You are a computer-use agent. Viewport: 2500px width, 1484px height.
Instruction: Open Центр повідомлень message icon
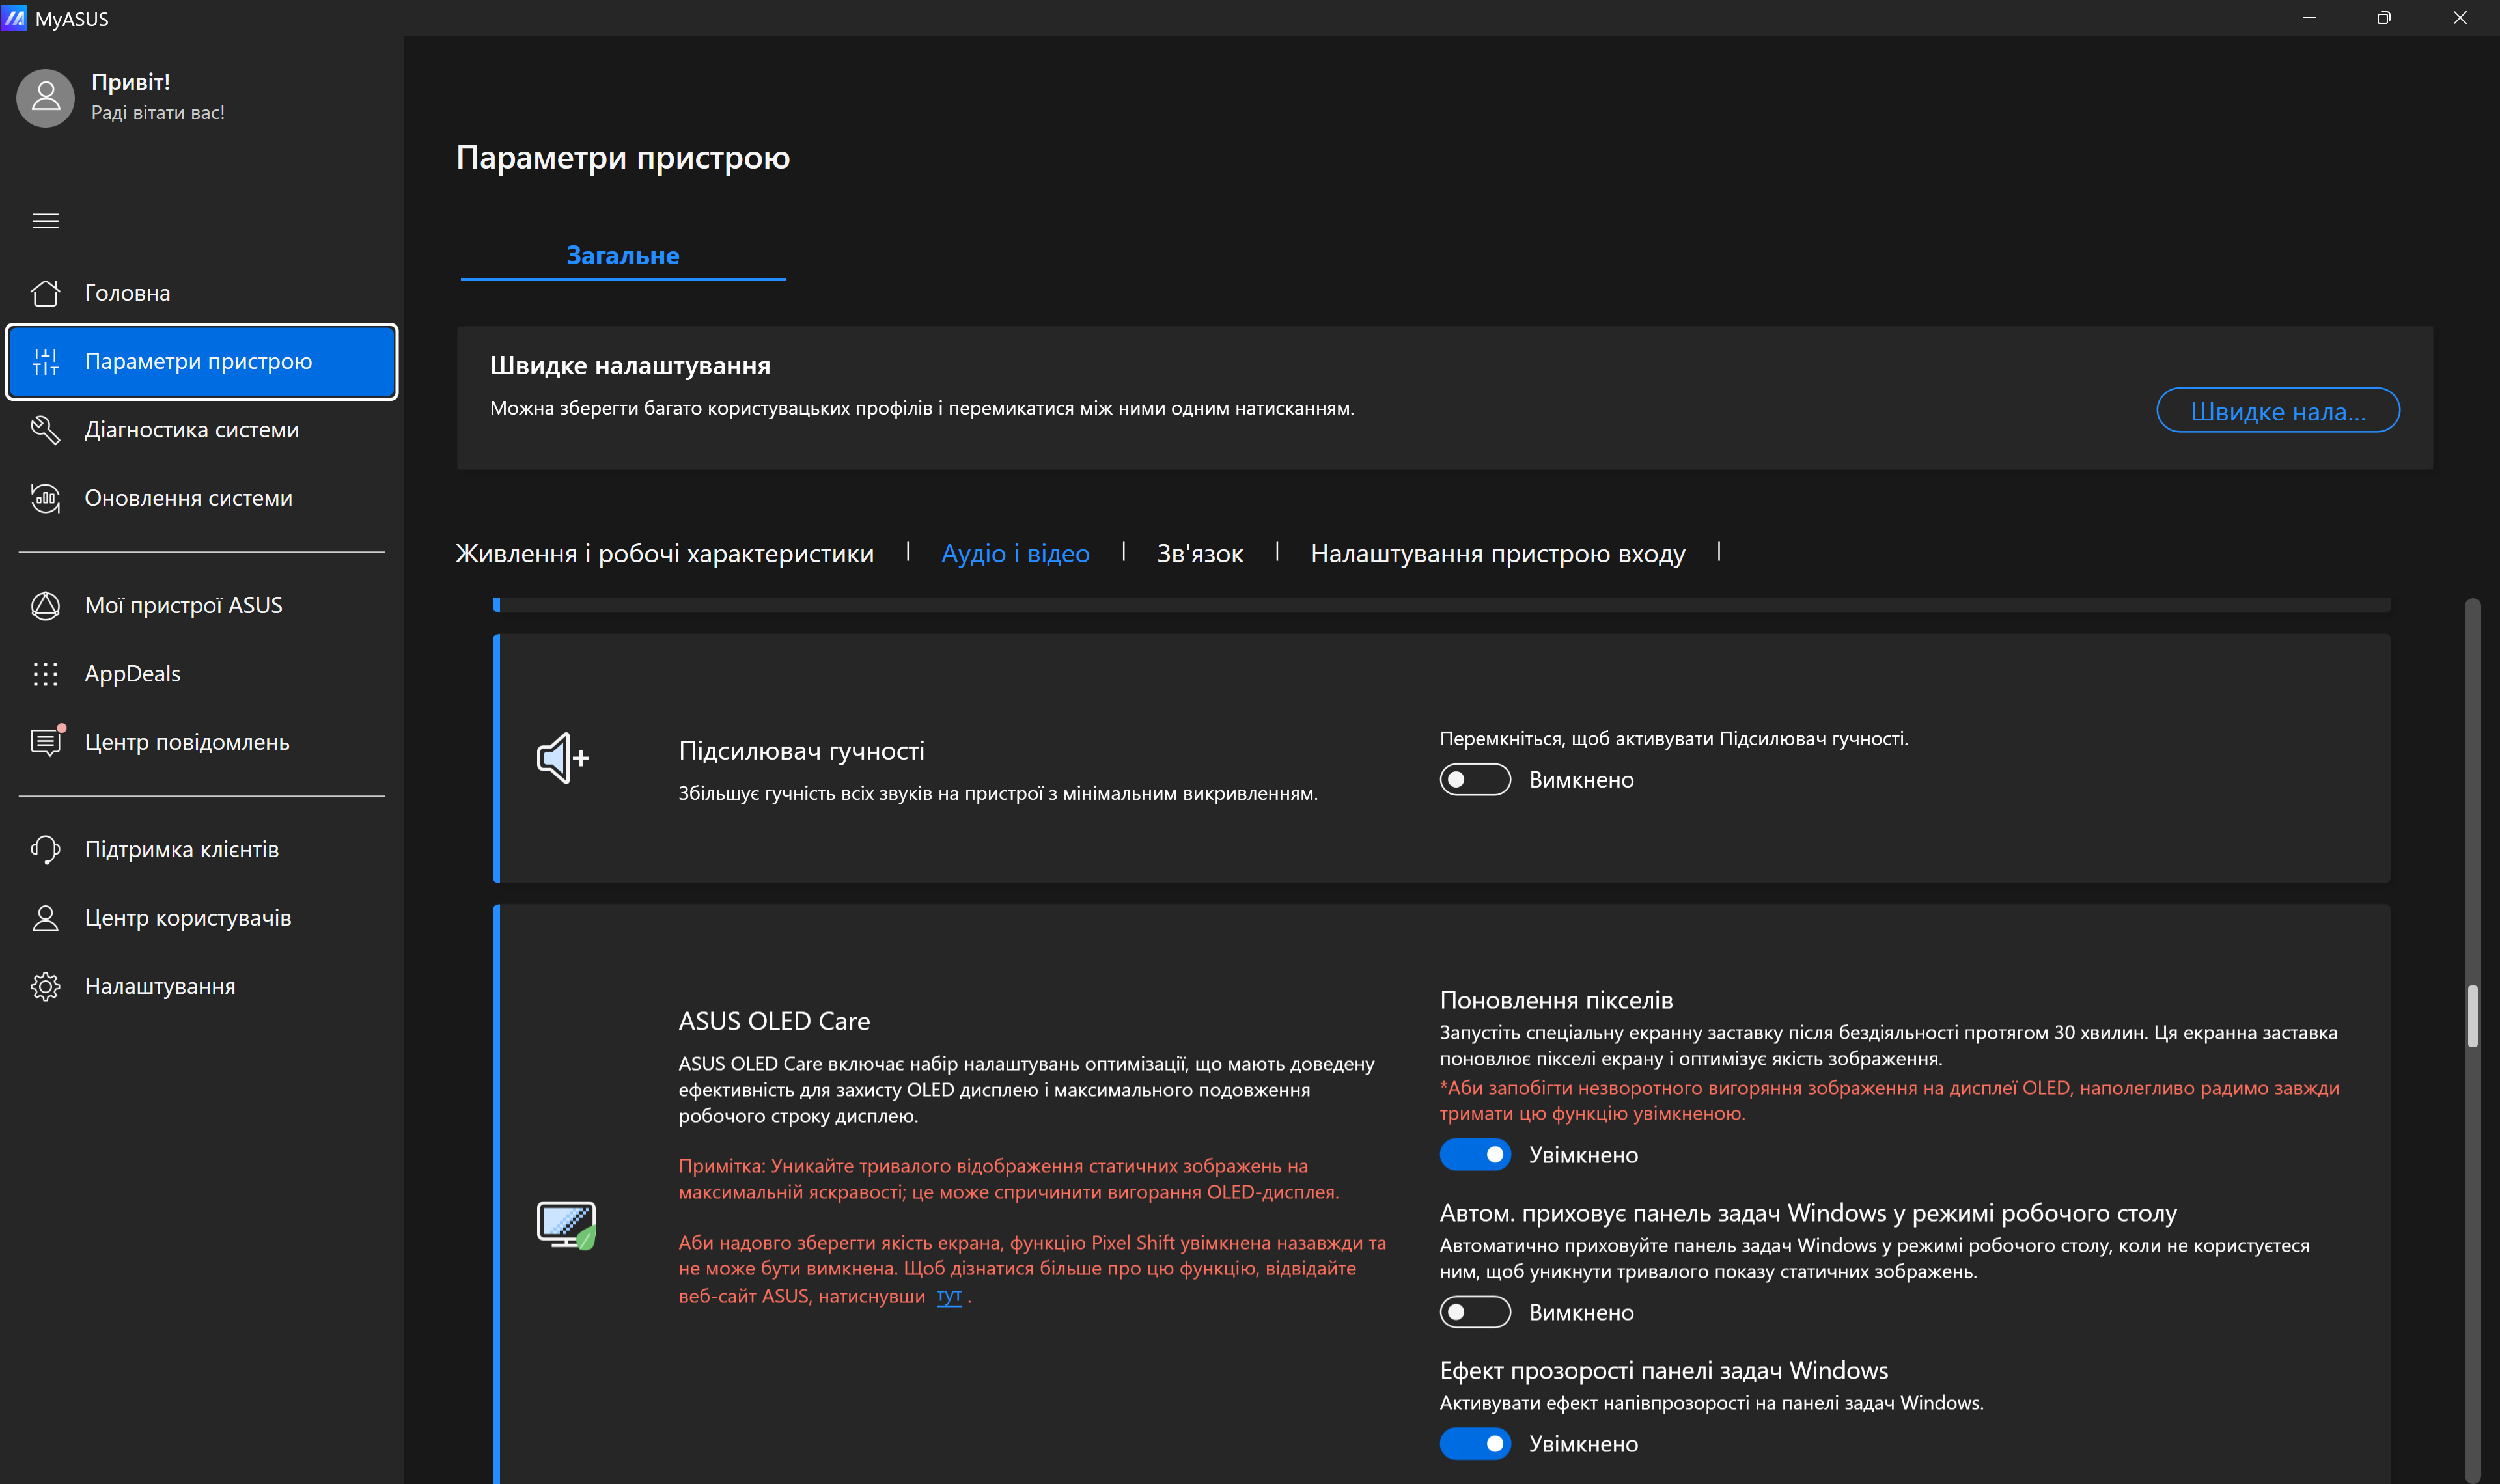(x=45, y=742)
